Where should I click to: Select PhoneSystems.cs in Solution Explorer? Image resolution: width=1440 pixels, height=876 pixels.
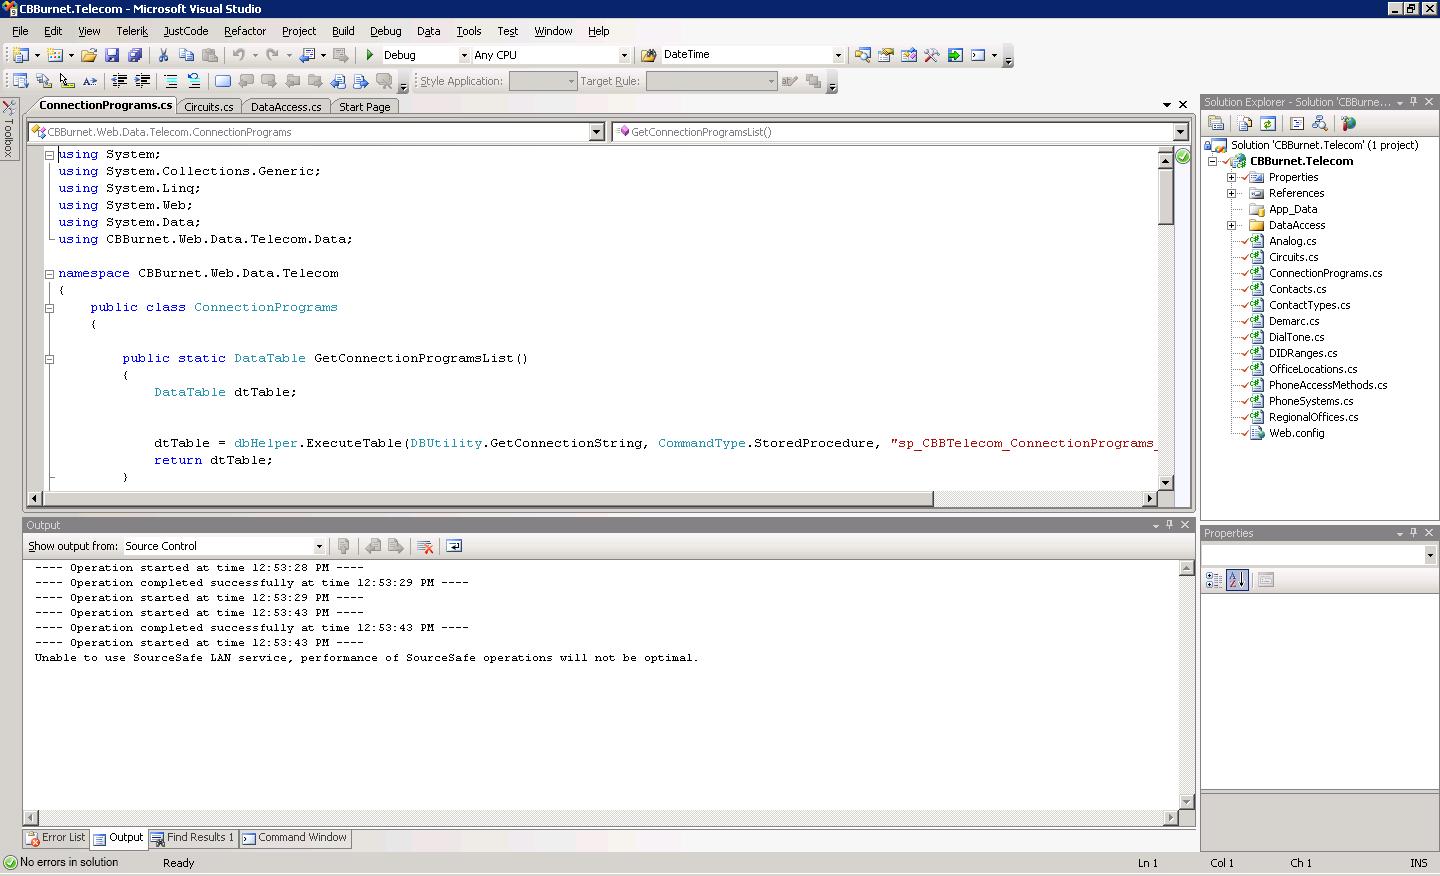coord(1311,401)
